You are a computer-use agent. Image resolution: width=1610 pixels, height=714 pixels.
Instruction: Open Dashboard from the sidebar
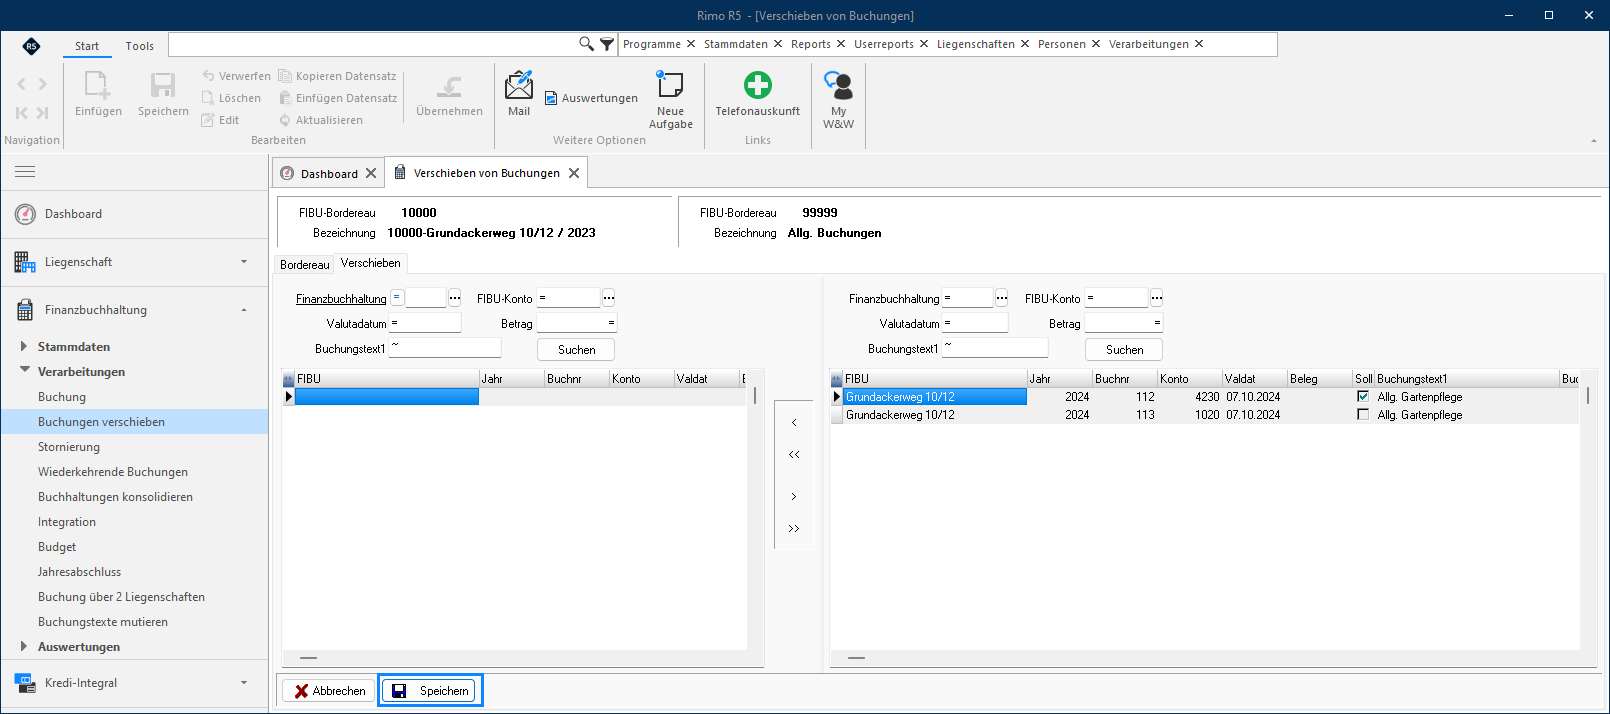[x=73, y=214]
